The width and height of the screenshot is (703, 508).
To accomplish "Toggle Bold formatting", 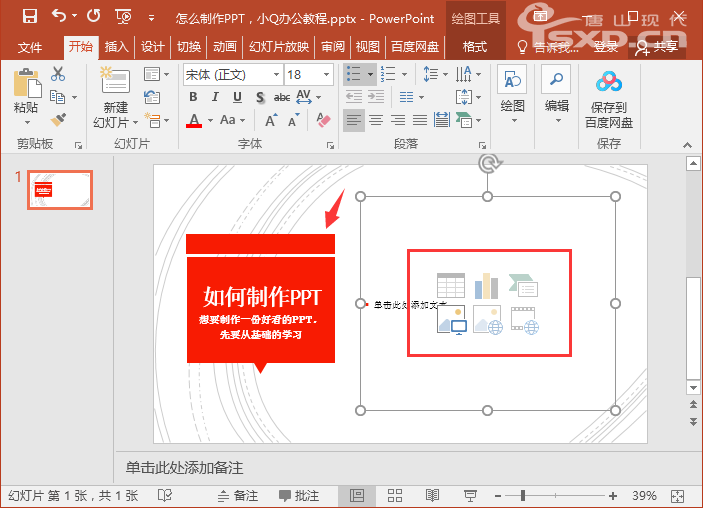I will [x=193, y=97].
